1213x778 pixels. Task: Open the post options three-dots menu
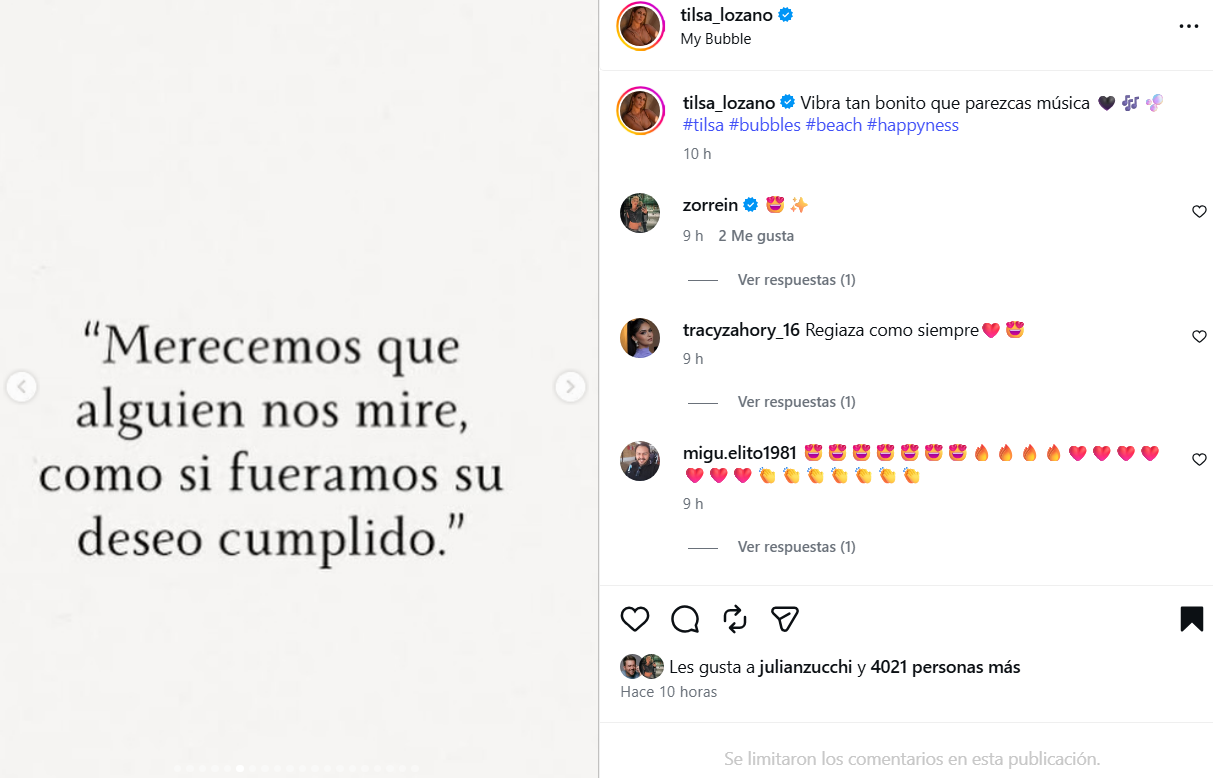pos(1187,26)
